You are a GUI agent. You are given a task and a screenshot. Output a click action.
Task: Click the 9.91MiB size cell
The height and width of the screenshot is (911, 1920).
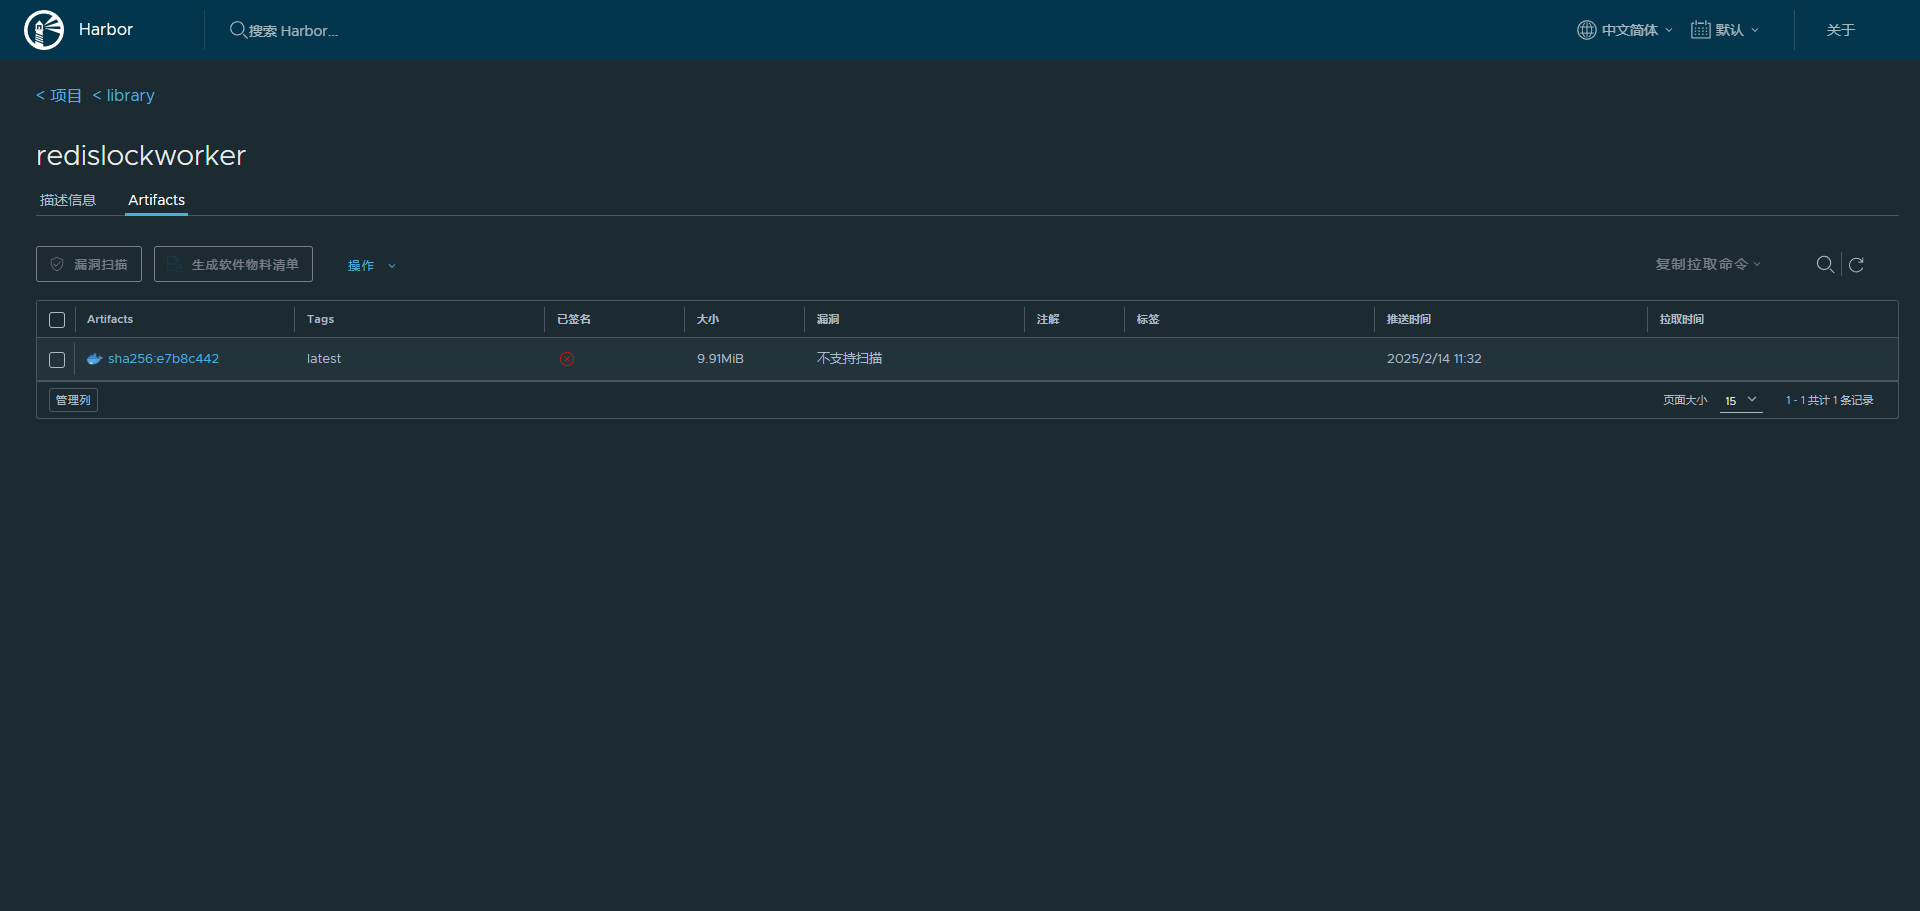tap(720, 359)
